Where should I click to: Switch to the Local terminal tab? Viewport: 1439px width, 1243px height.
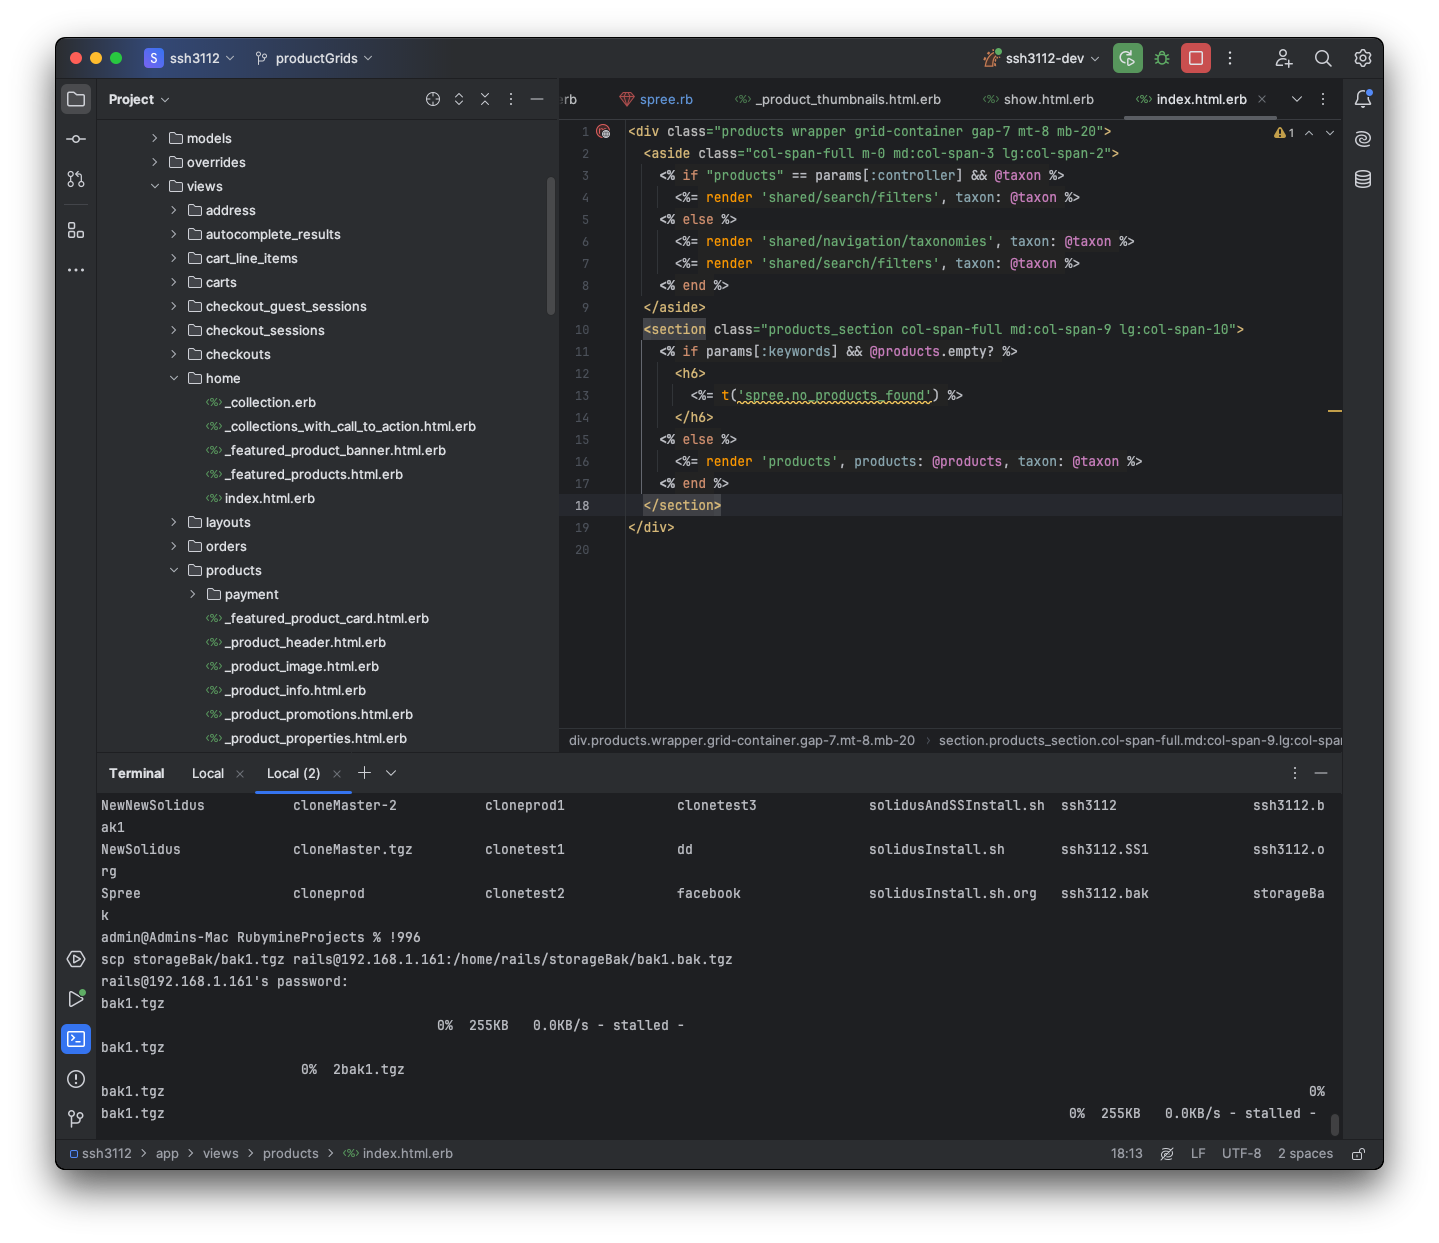pyautogui.click(x=208, y=773)
